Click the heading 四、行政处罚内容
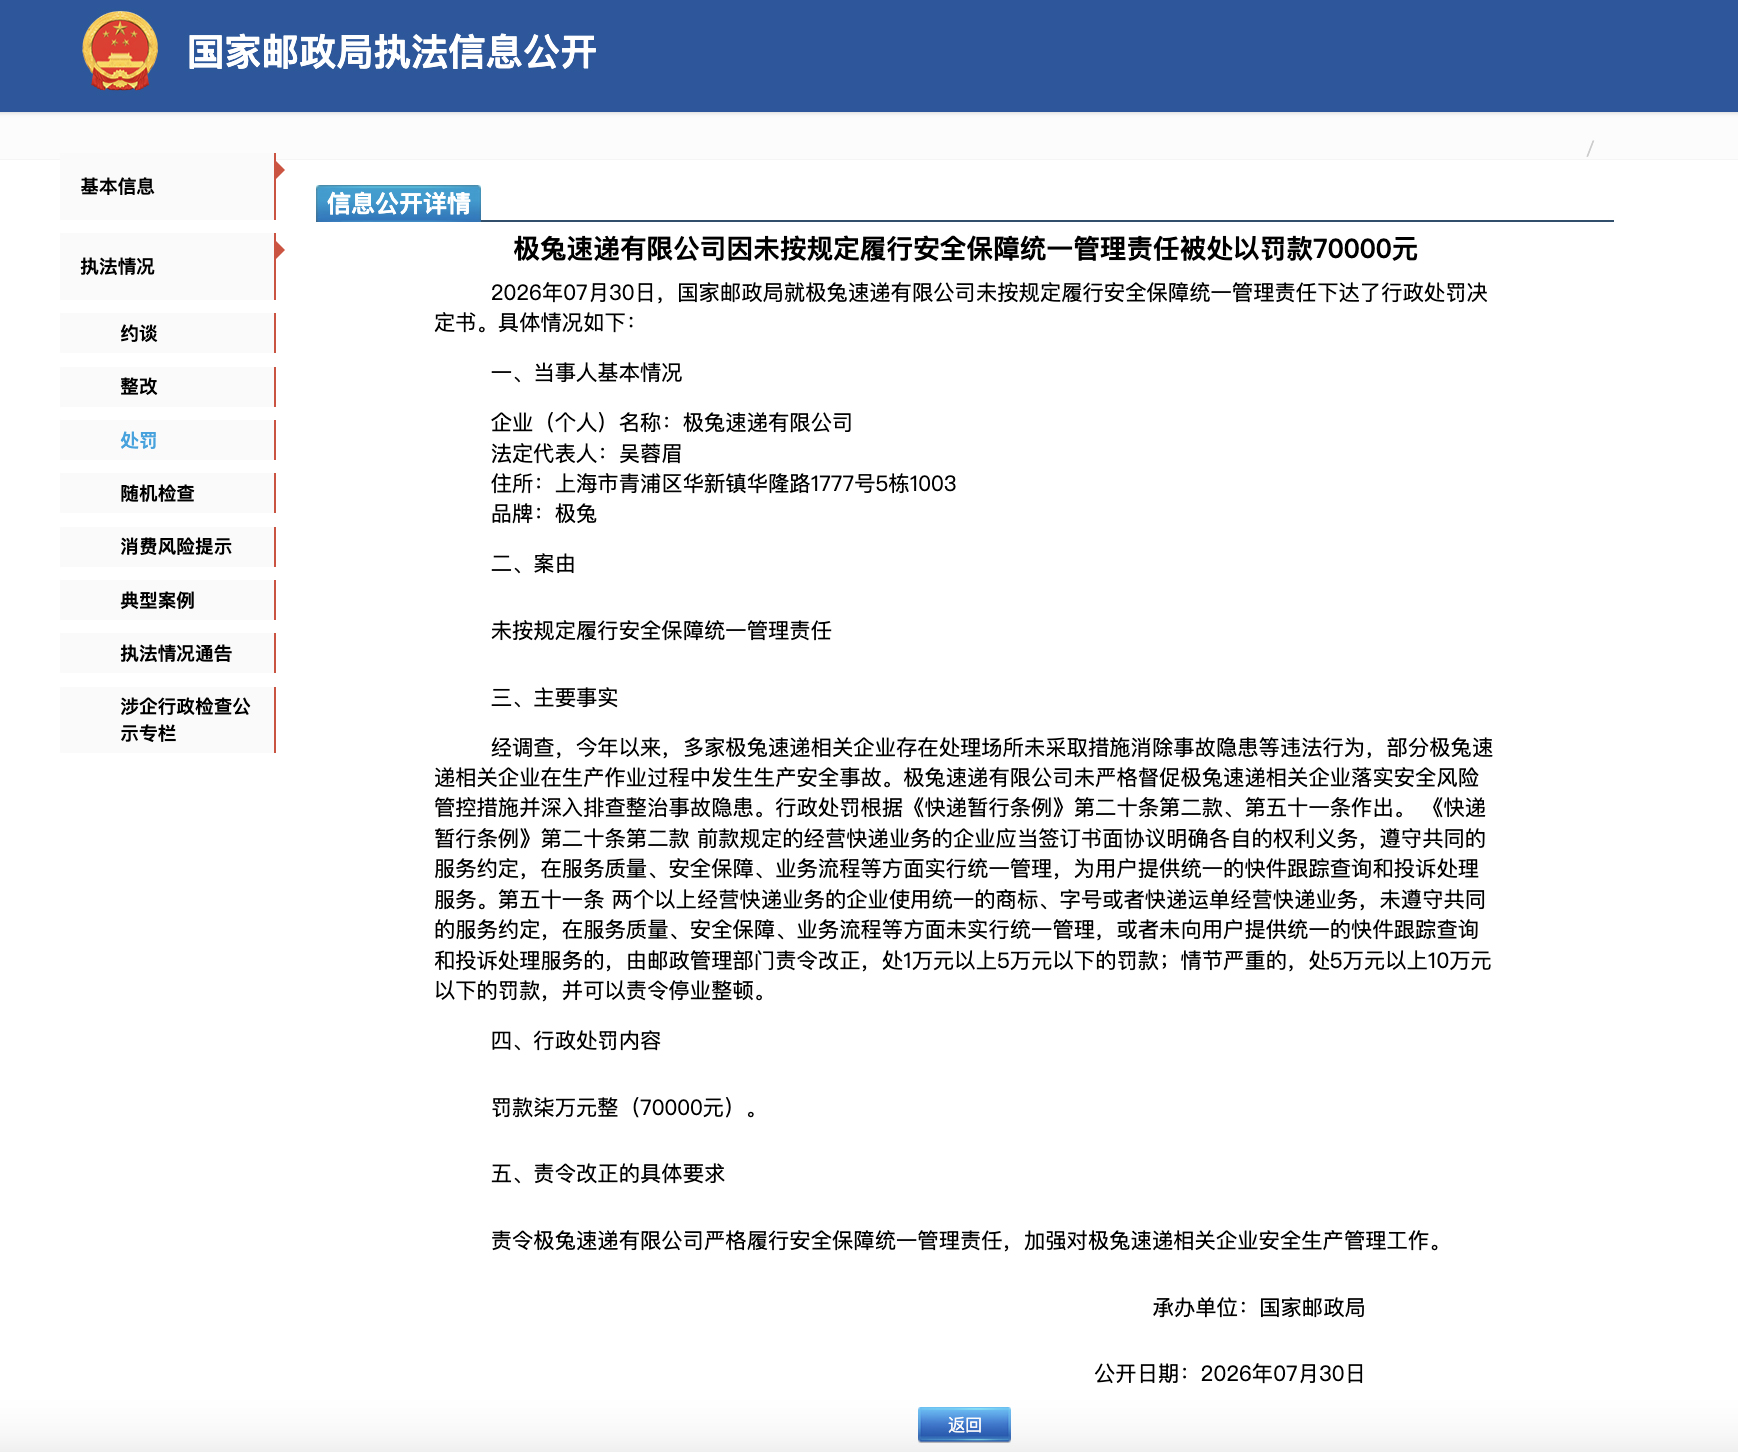Image resolution: width=1738 pixels, height=1452 pixels. pos(576,1041)
